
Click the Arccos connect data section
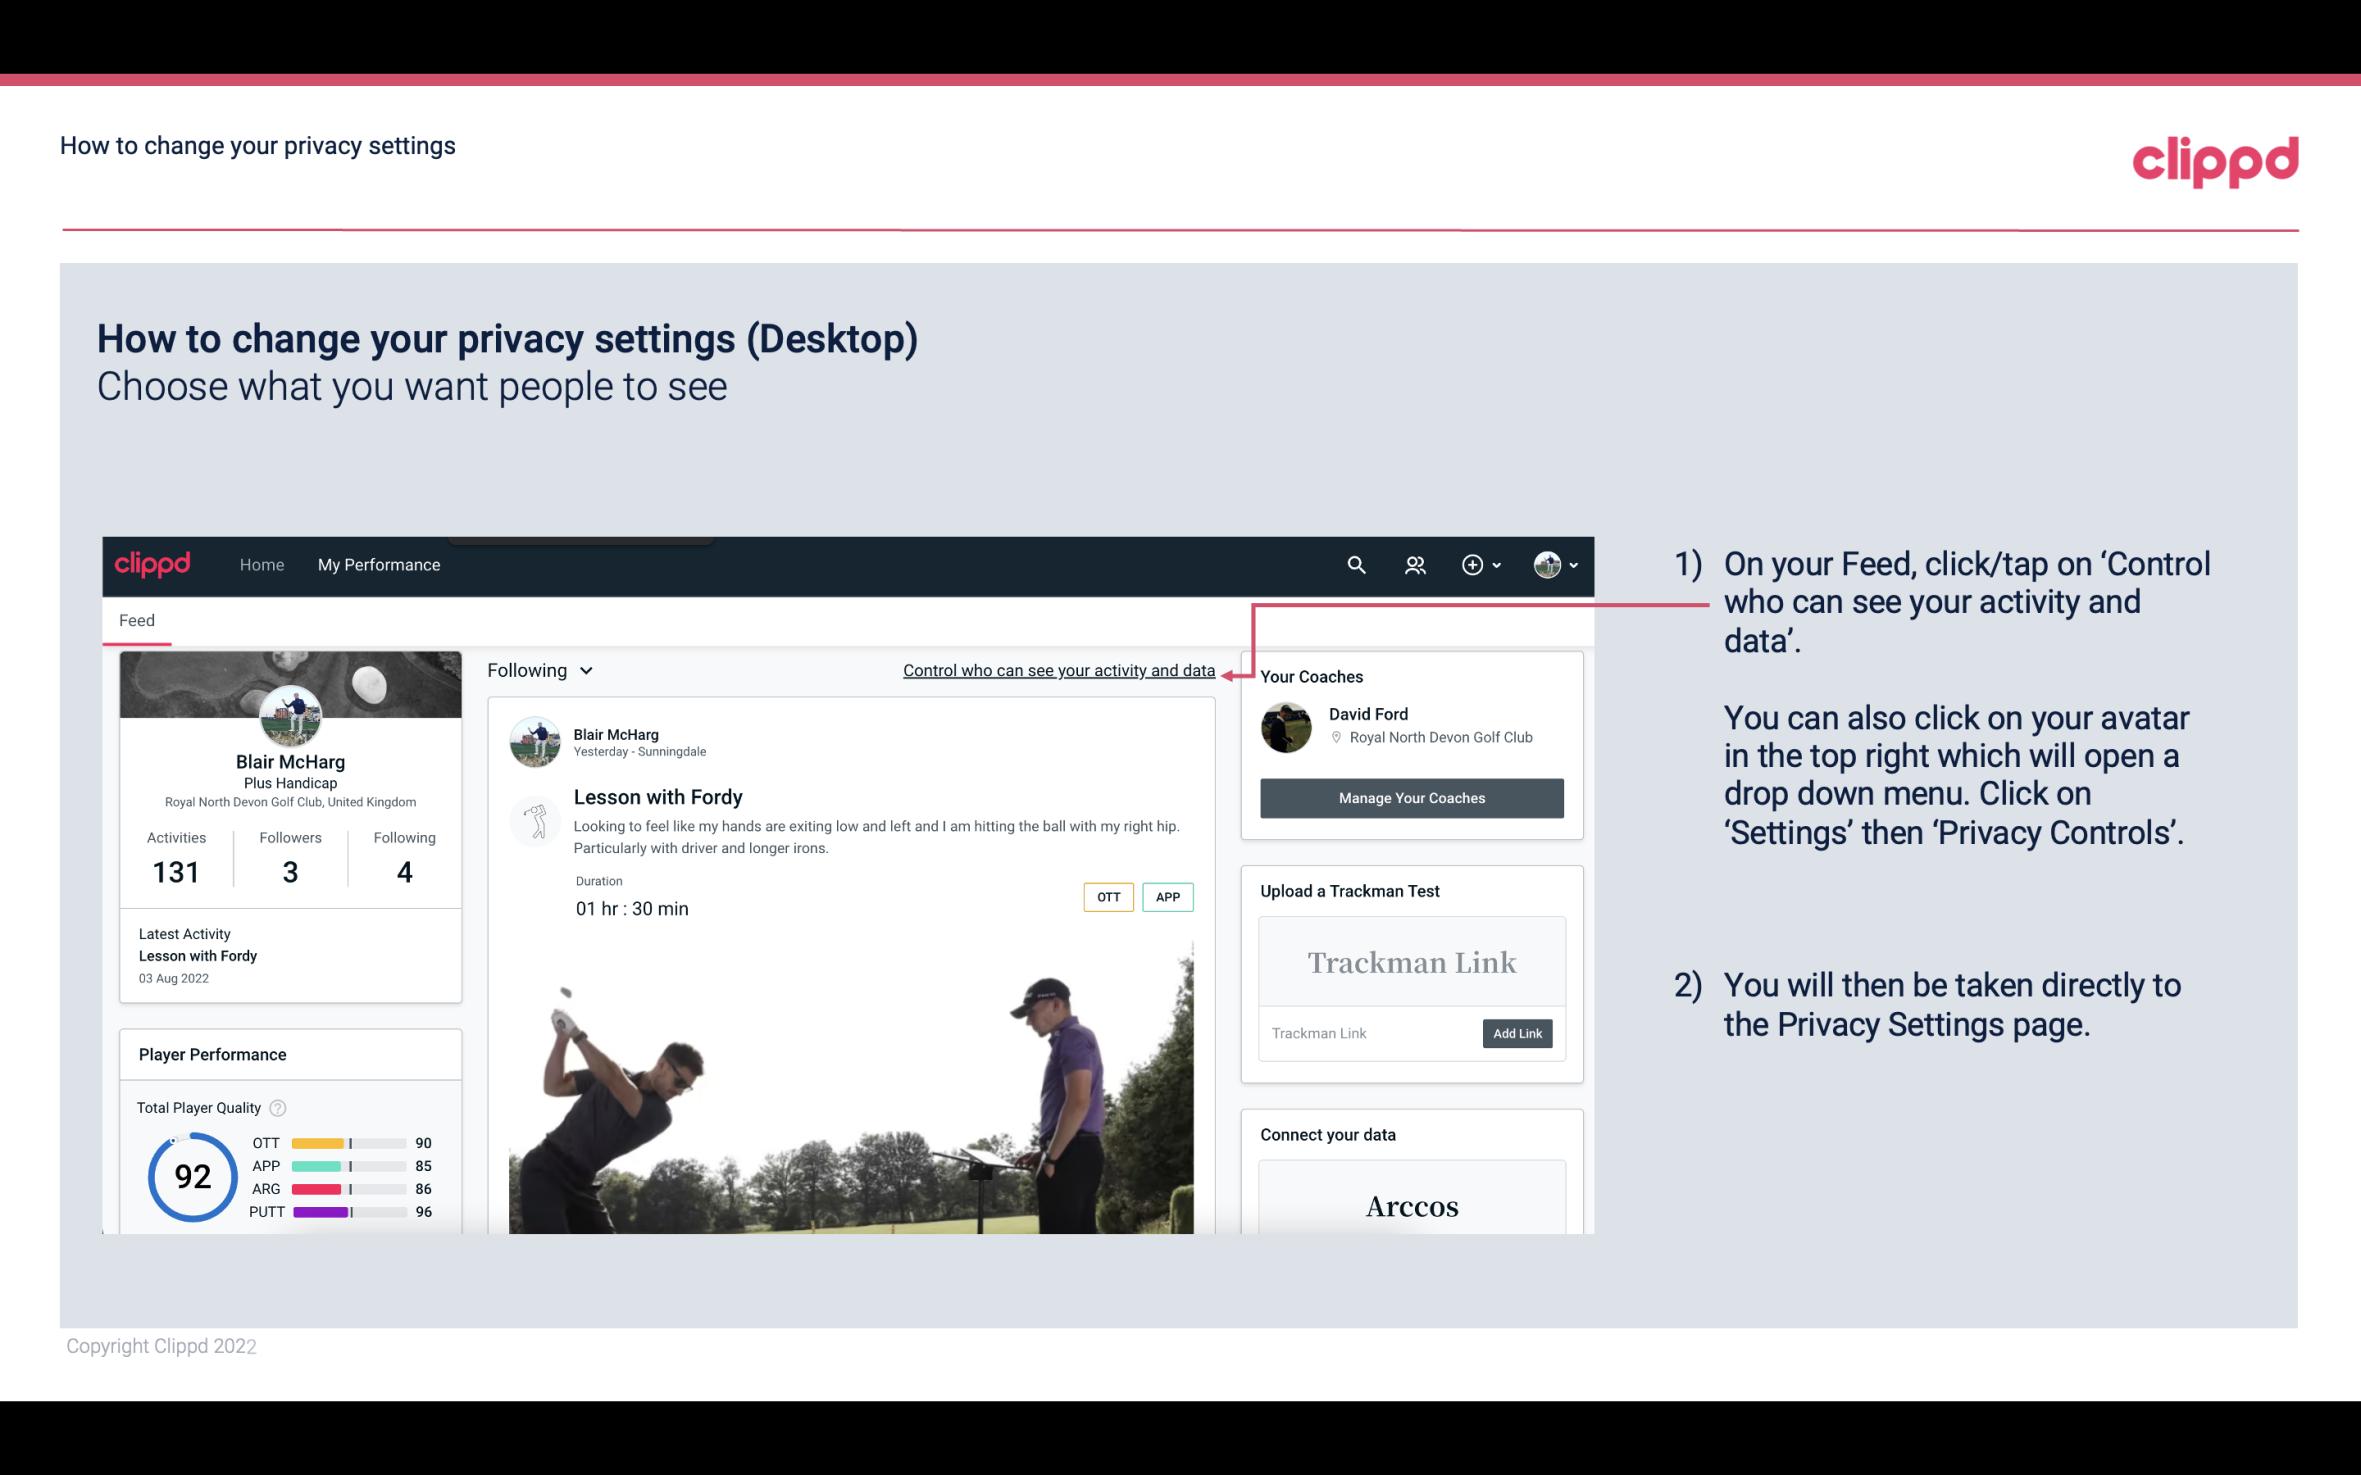tap(1410, 1203)
